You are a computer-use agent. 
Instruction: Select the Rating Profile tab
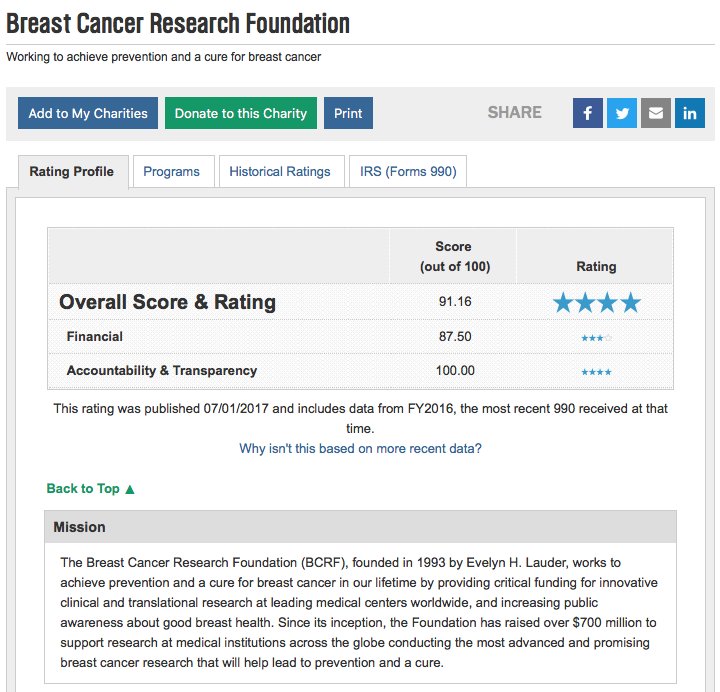[73, 172]
